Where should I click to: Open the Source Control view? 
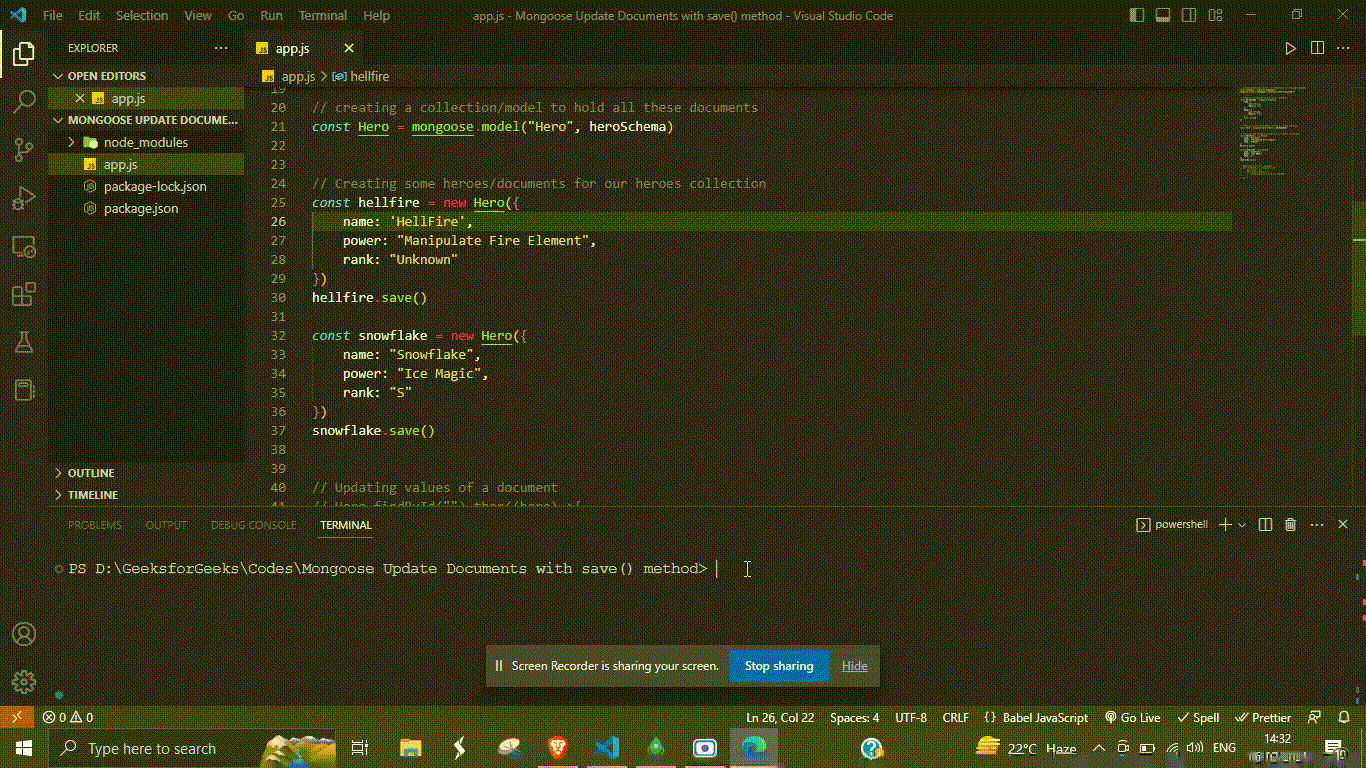(x=24, y=150)
